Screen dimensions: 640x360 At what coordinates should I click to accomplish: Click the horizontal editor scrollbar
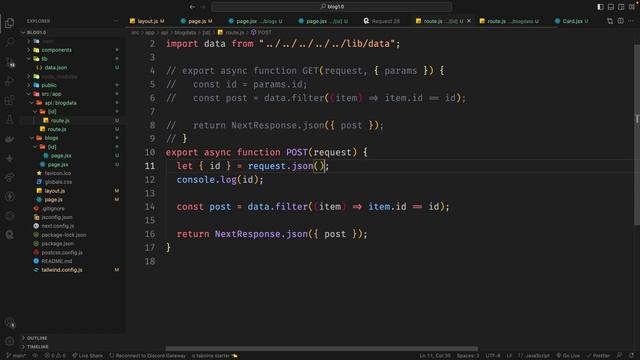(x=322, y=349)
